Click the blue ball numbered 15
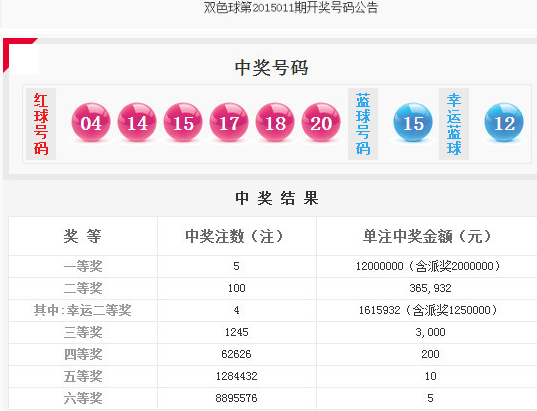Screen dimensions: 537x411 (x=413, y=122)
